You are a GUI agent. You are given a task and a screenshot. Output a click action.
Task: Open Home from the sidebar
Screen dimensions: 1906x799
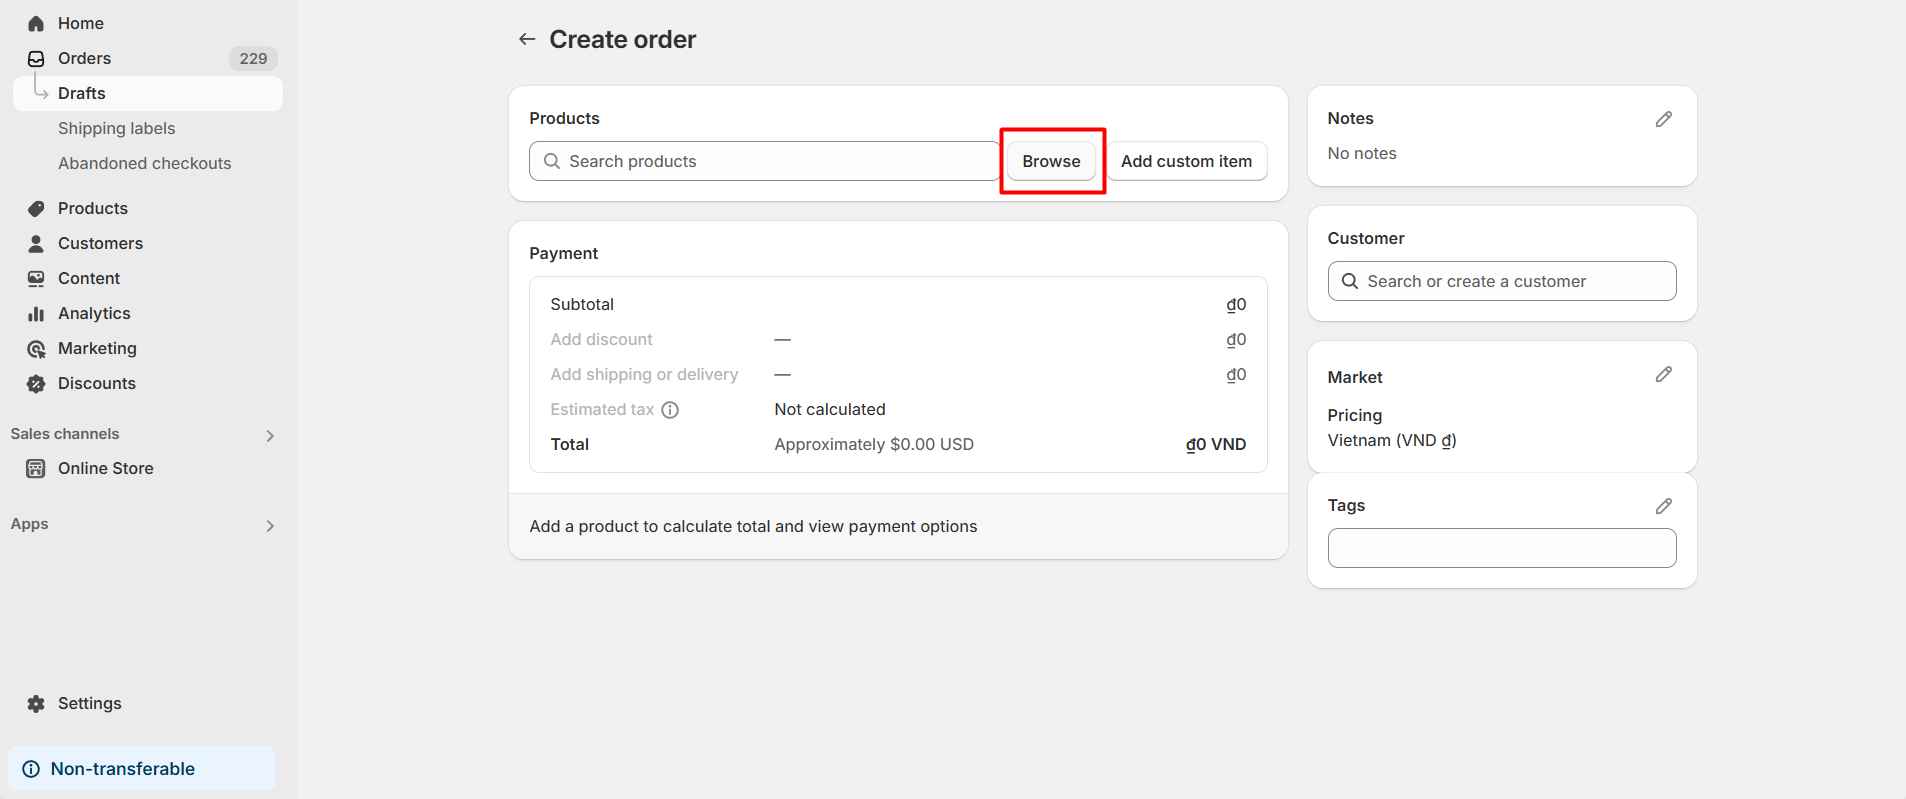coord(80,23)
